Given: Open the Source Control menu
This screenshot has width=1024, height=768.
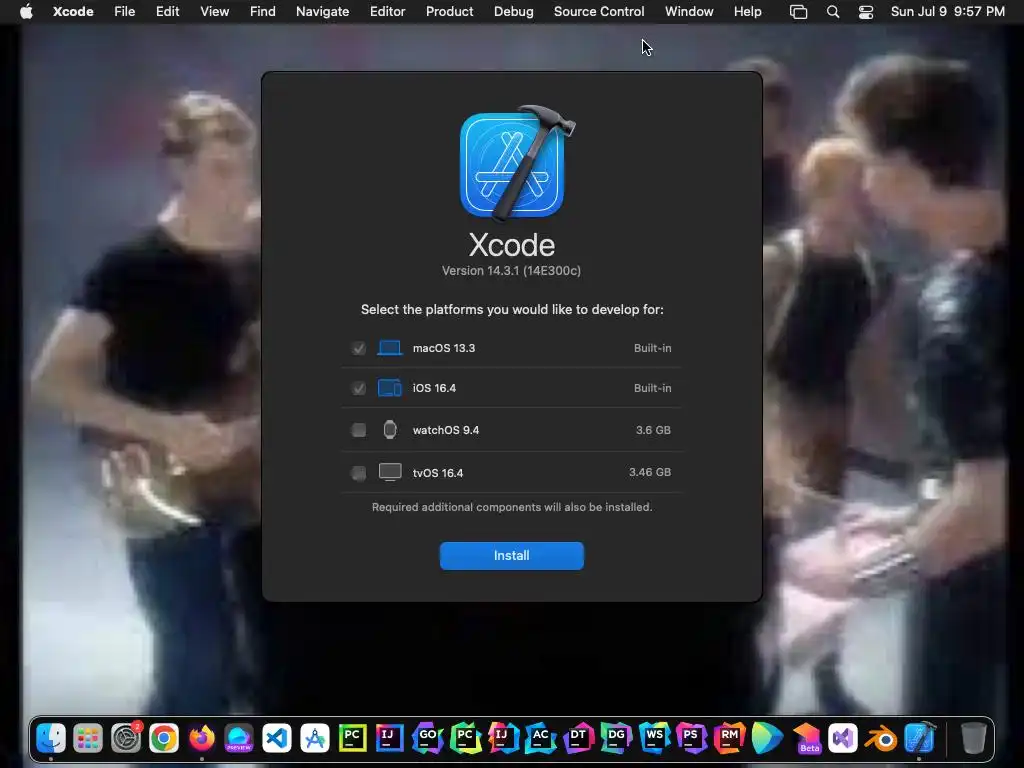Looking at the screenshot, I should (599, 12).
